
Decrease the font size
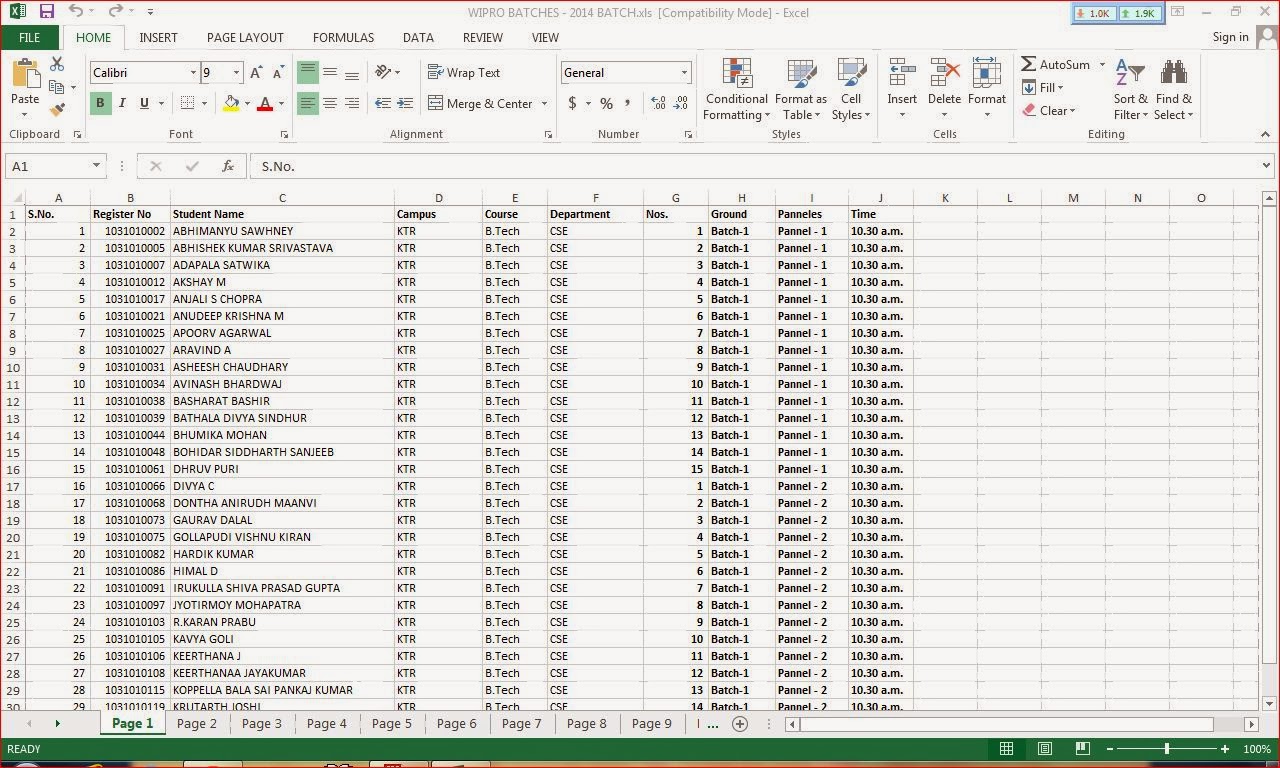(x=278, y=73)
